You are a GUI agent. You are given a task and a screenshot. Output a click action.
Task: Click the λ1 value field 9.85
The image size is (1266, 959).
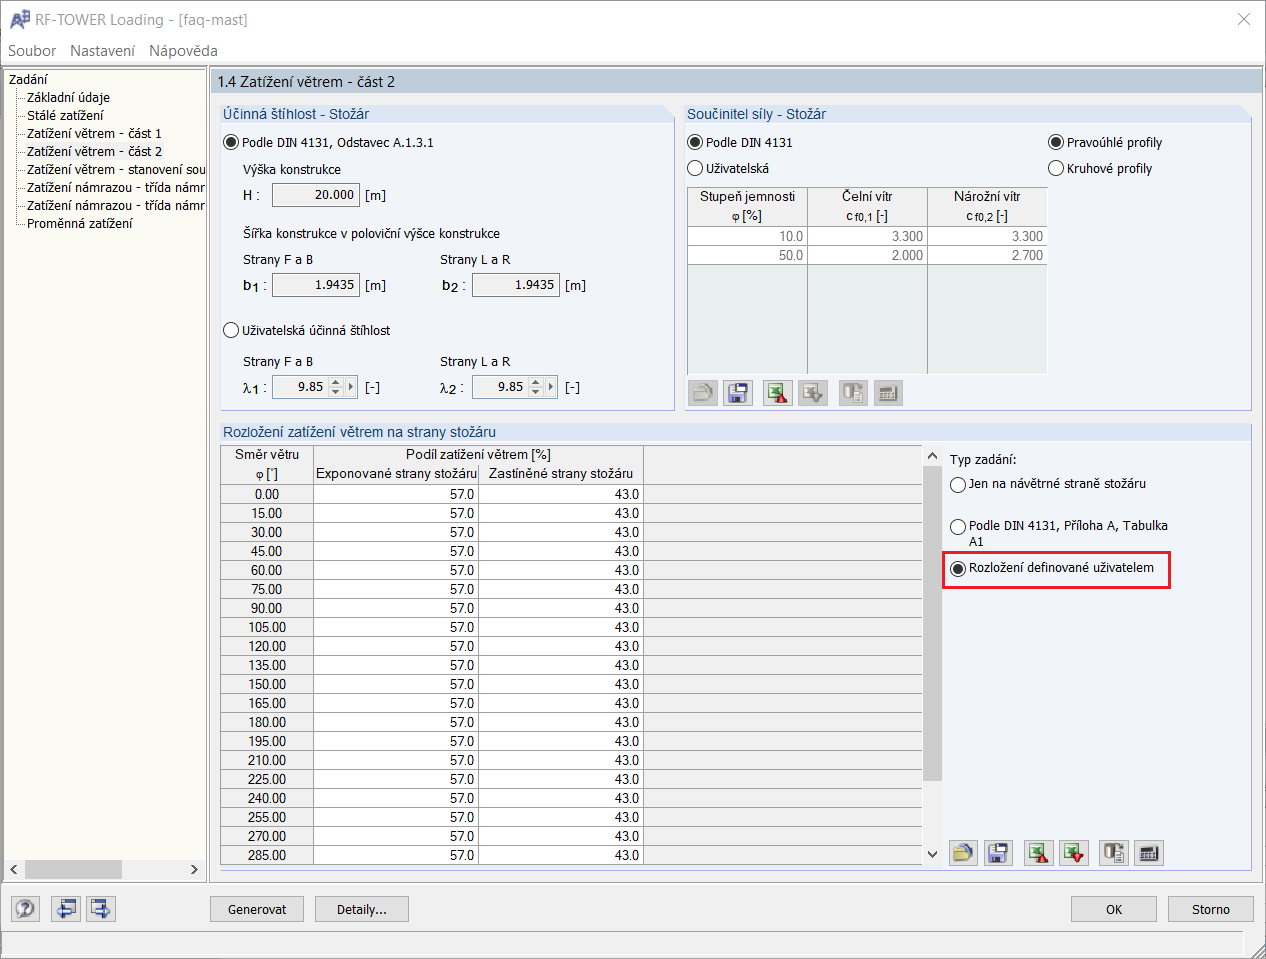300,387
